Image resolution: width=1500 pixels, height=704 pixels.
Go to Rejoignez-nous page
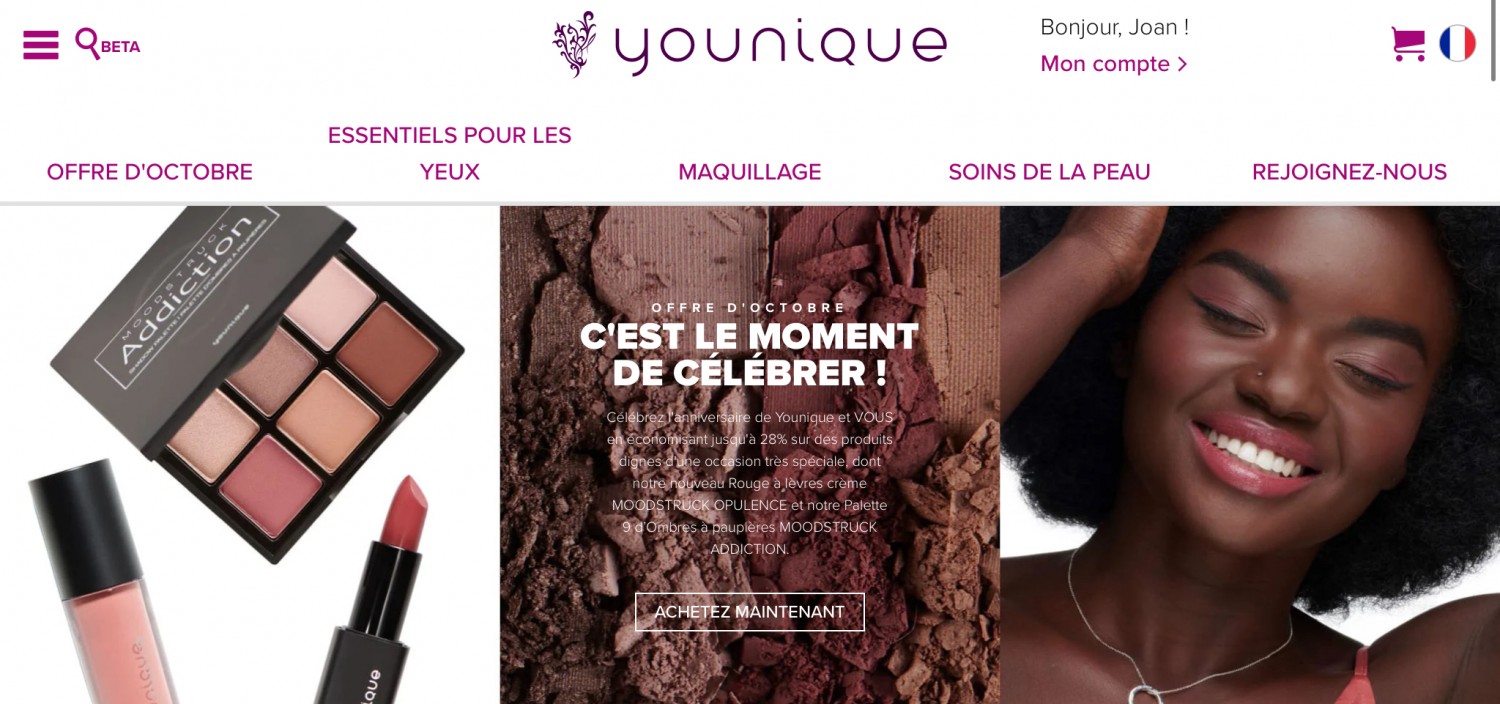click(x=1349, y=172)
